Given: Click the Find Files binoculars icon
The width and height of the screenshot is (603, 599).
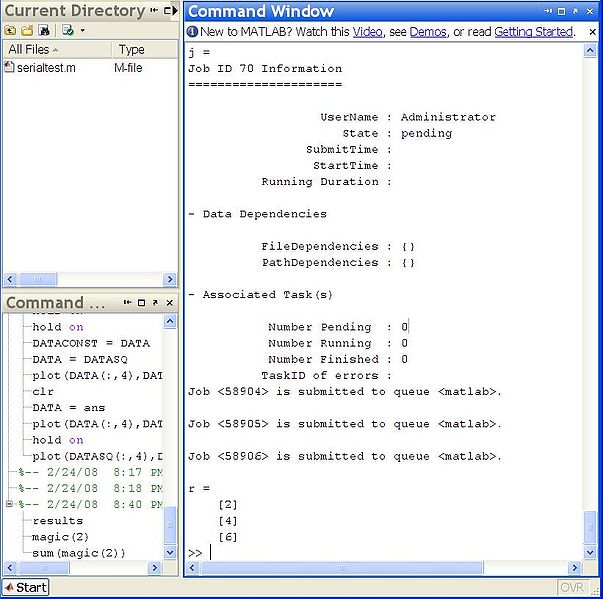Looking at the screenshot, I should [44, 30].
